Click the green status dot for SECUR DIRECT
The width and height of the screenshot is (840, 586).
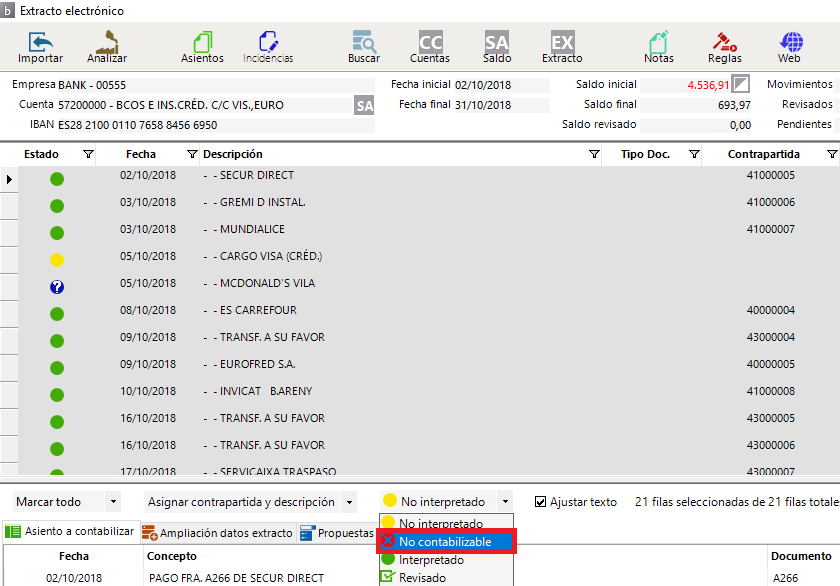[57, 179]
